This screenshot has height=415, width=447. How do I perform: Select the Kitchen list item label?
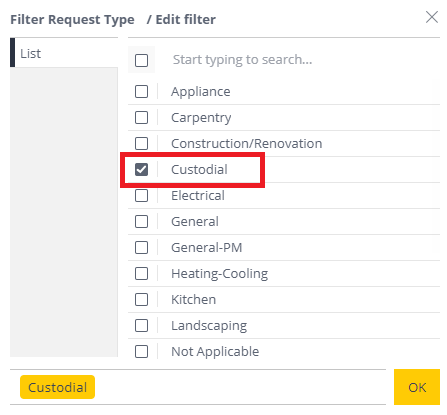click(193, 299)
